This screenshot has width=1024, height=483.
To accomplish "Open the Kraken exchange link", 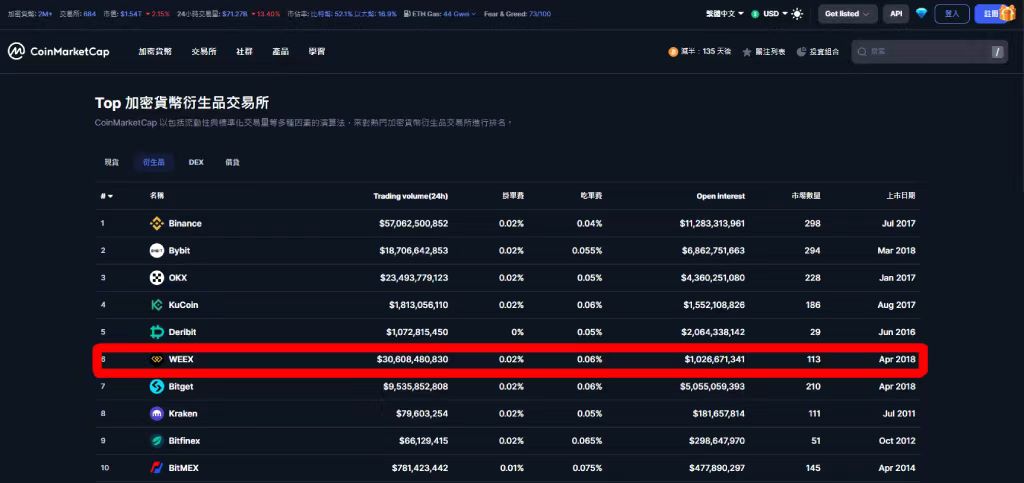I will pyautogui.click(x=183, y=414).
